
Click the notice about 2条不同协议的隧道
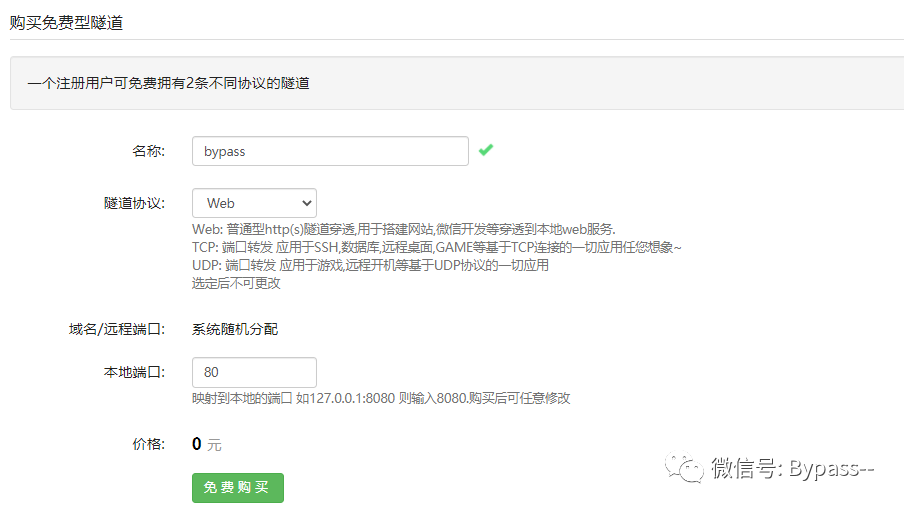click(168, 84)
